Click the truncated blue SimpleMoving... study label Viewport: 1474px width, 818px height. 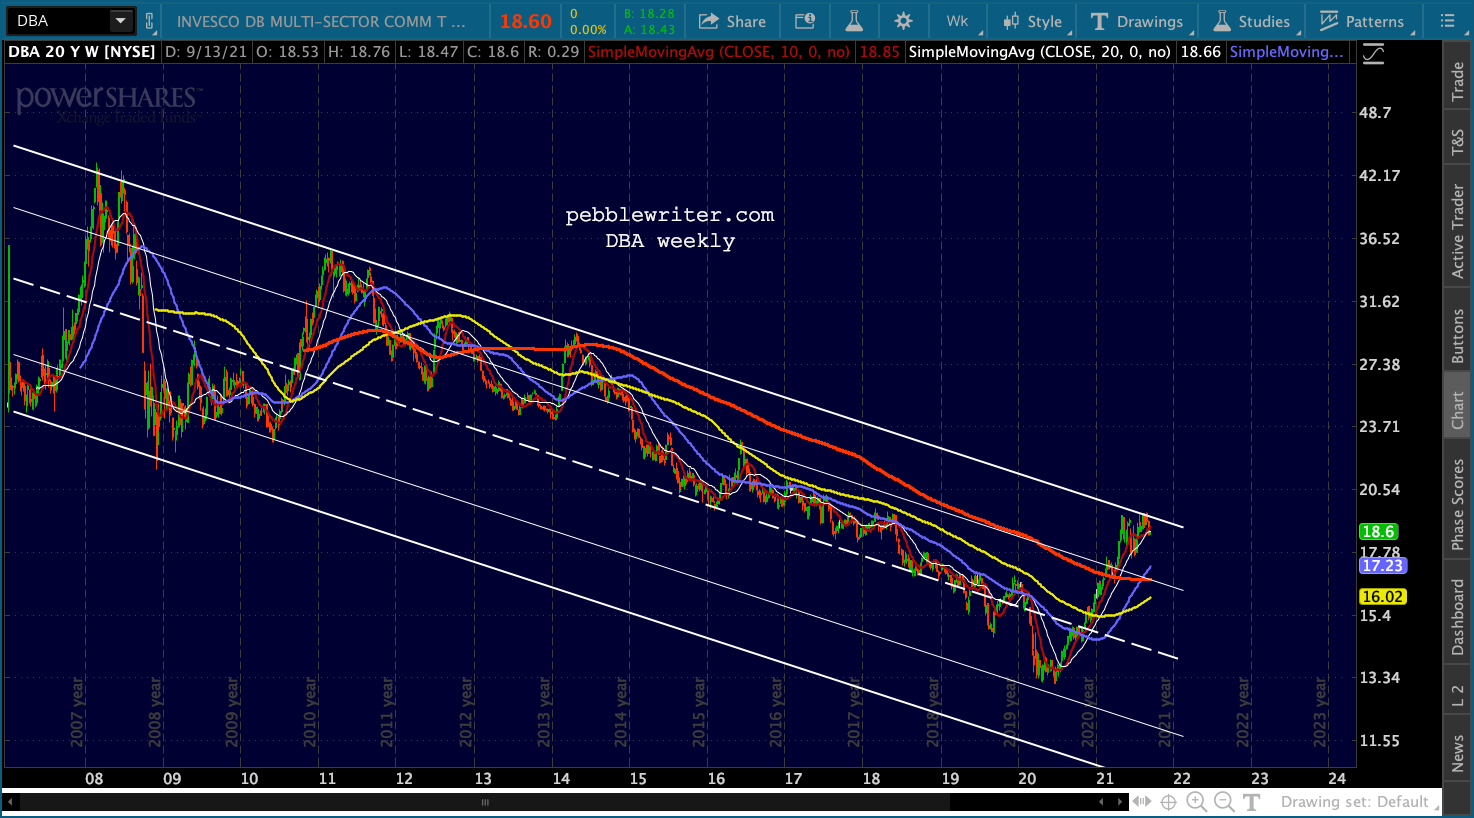1287,51
